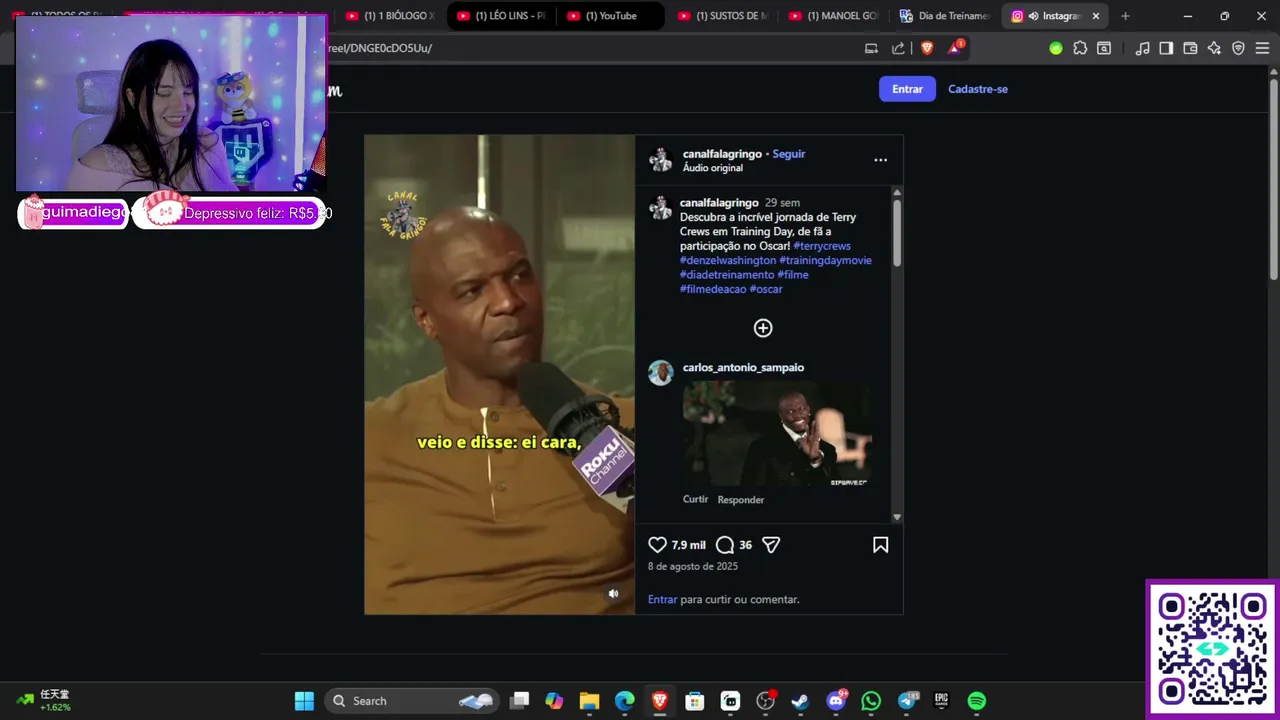Toggle the reel's audio speaker button

pyautogui.click(x=614, y=594)
